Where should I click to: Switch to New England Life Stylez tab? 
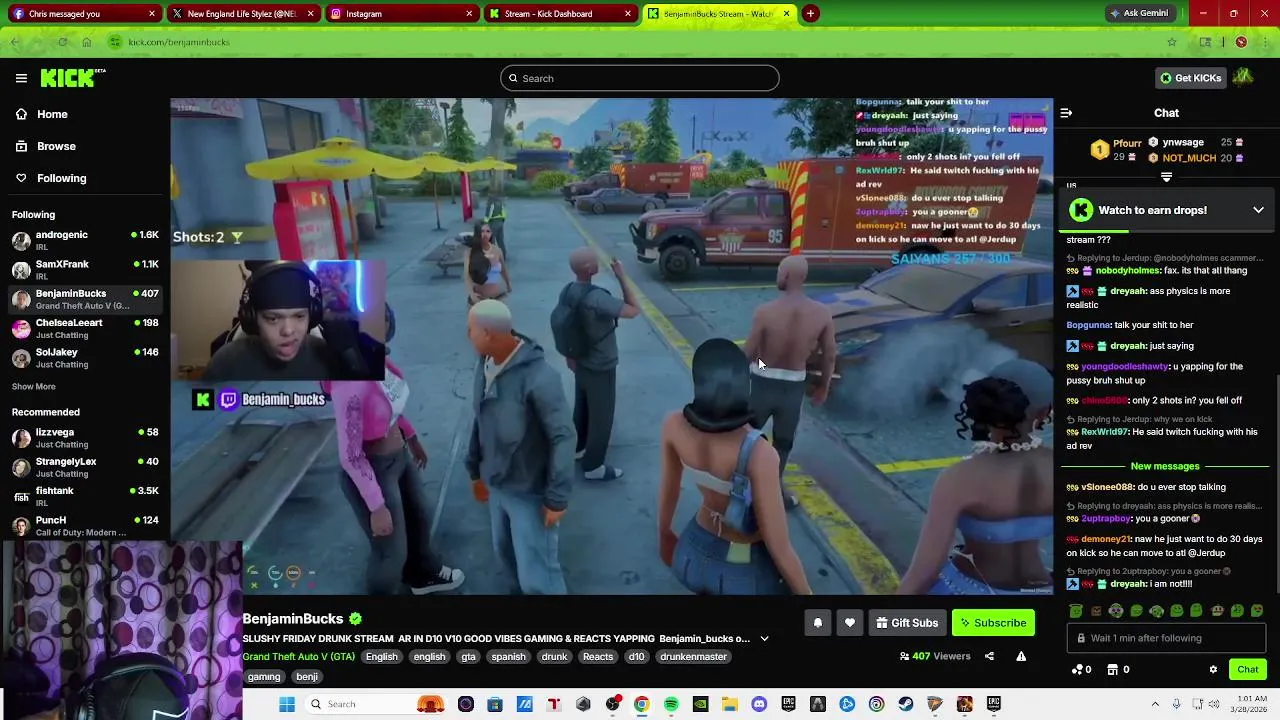tap(241, 14)
